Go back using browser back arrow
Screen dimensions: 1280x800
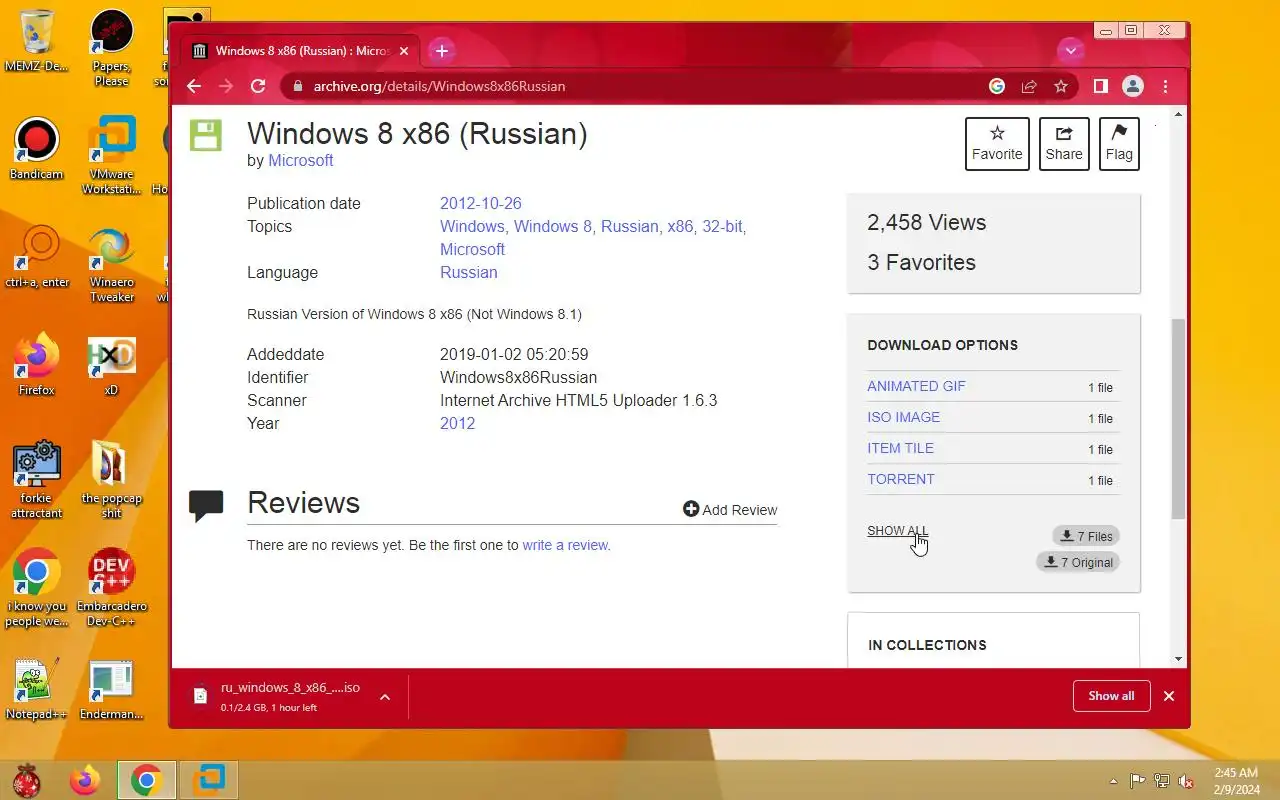pos(194,86)
